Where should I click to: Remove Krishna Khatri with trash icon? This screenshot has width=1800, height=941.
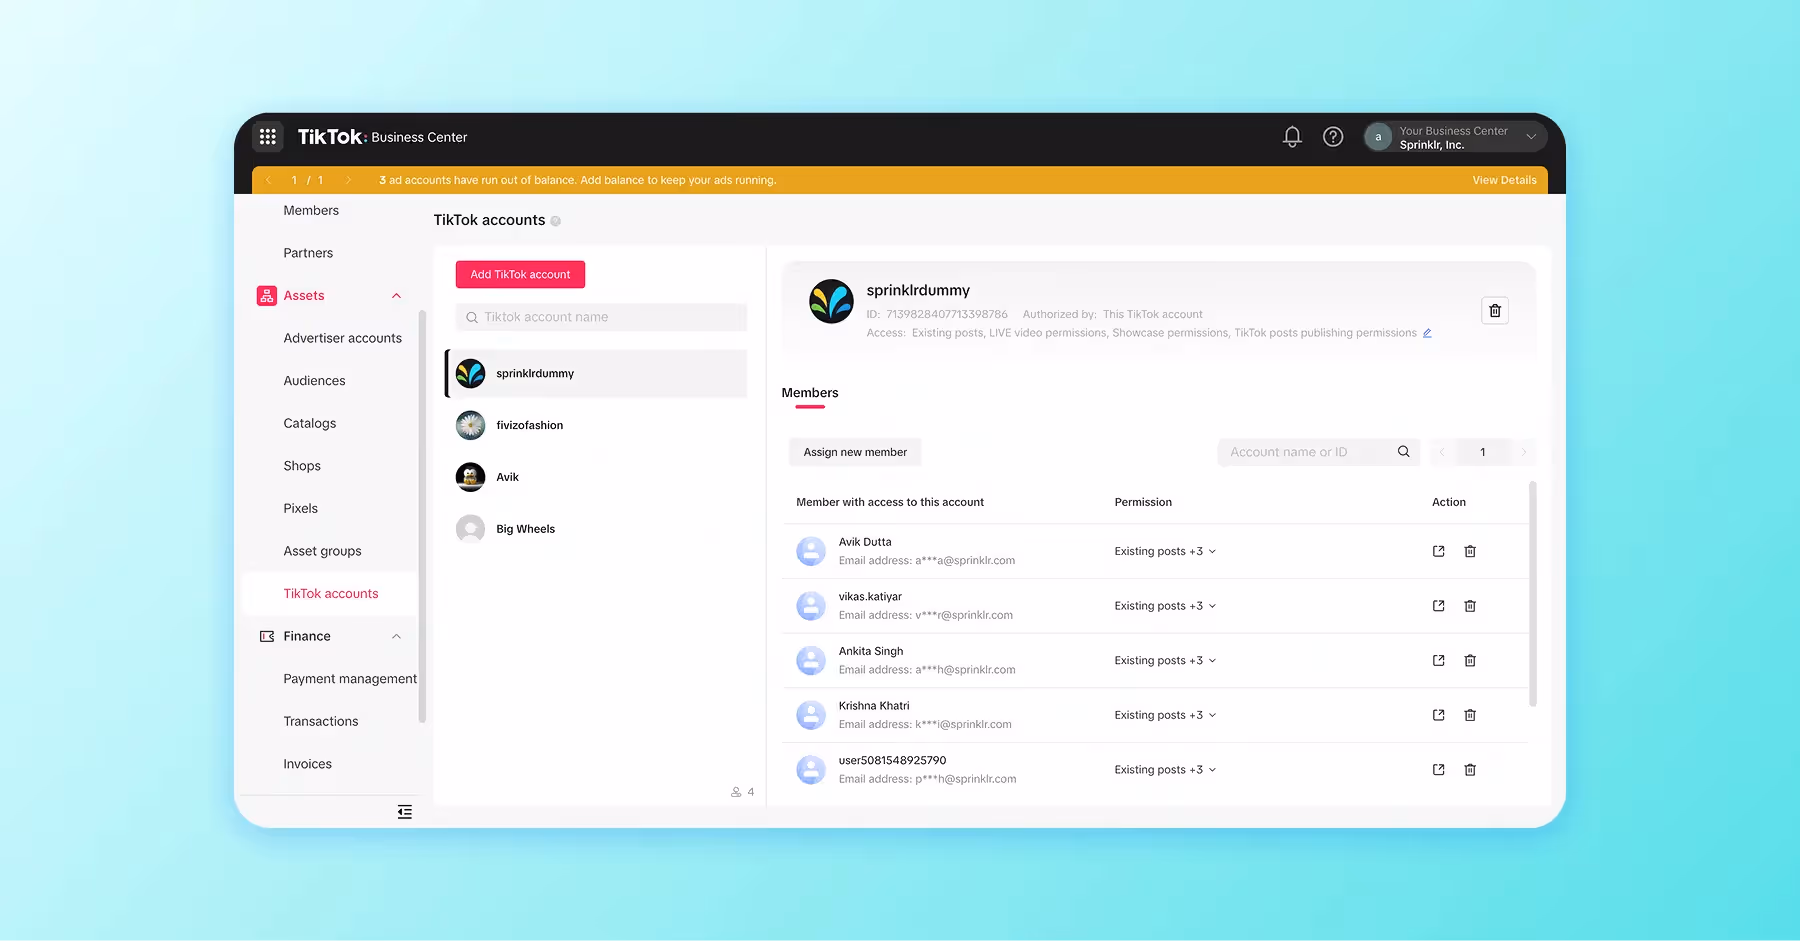pos(1470,715)
